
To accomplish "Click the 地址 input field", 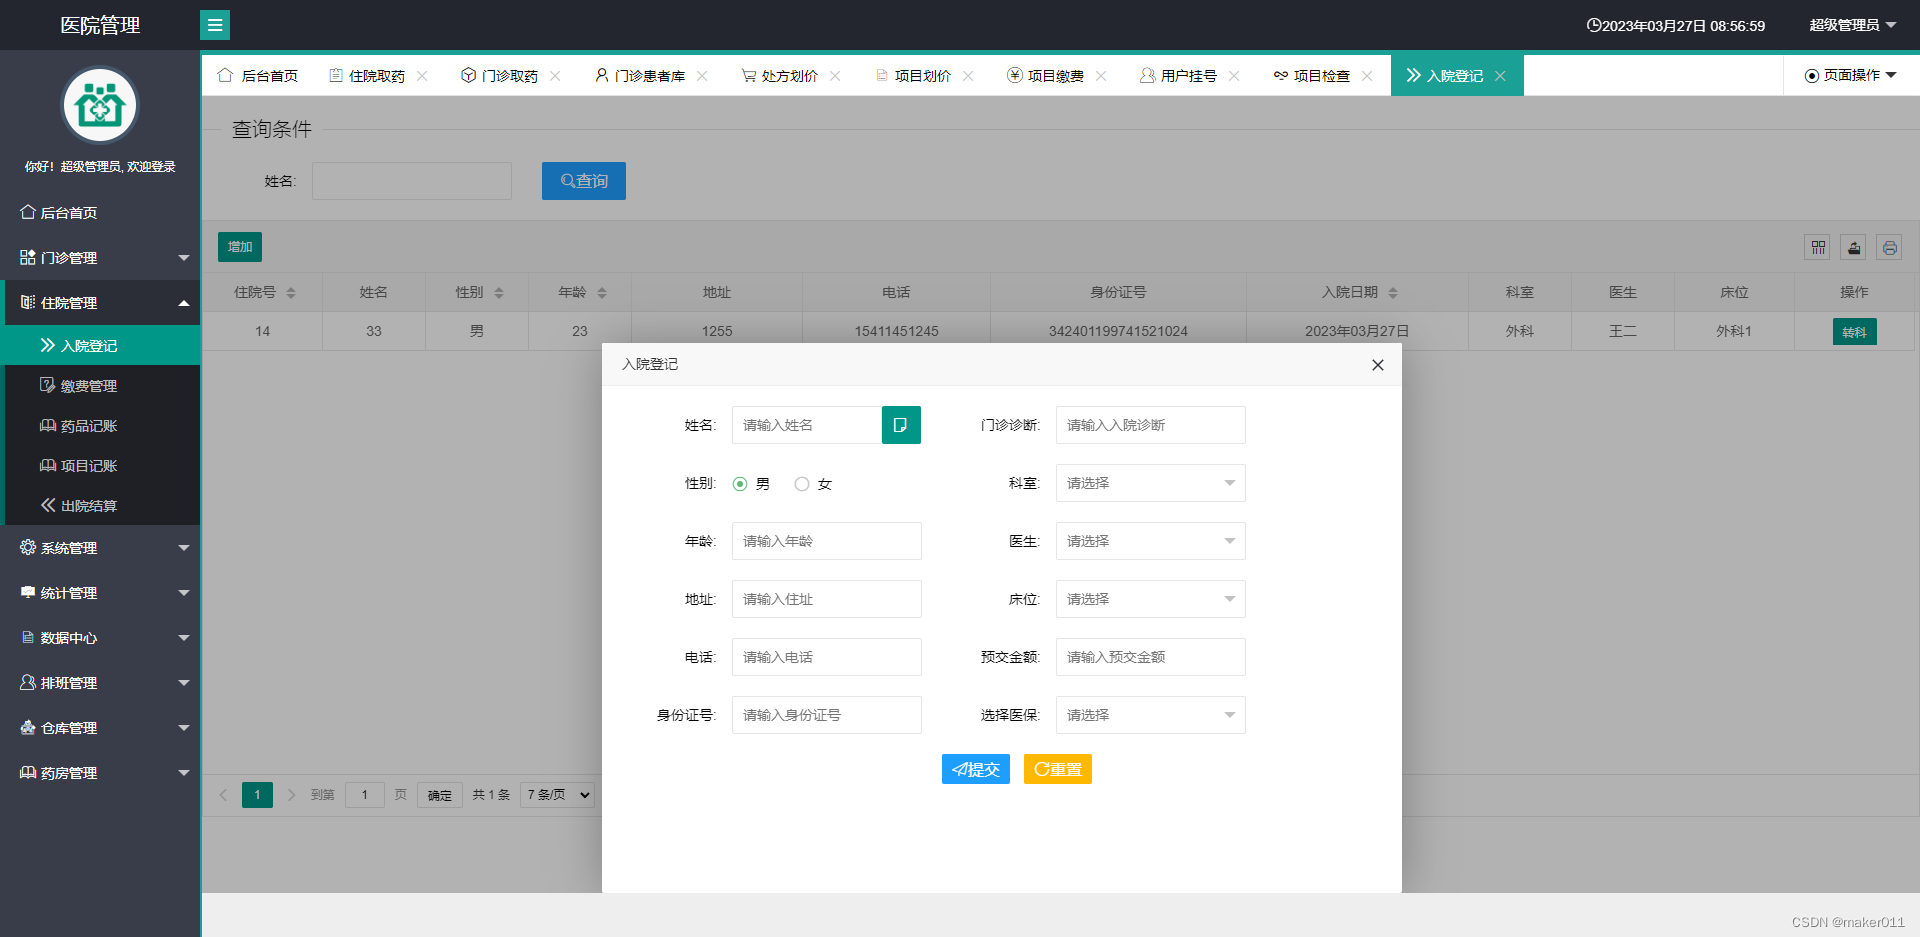I will (827, 599).
